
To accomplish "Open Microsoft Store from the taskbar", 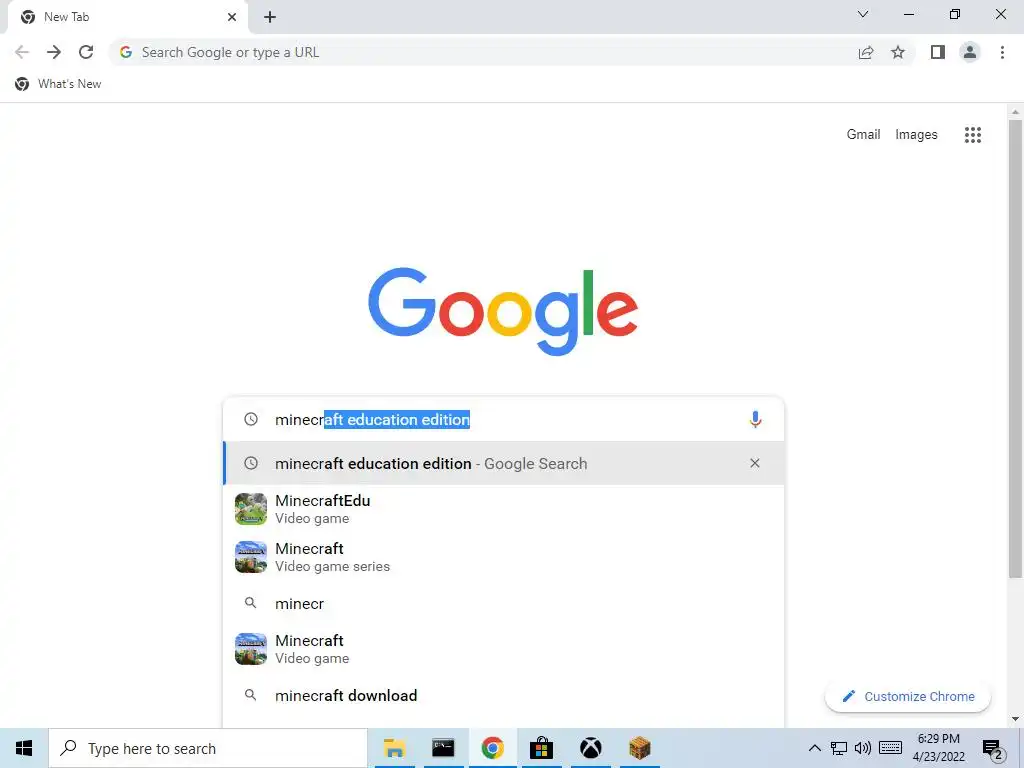I will point(541,748).
